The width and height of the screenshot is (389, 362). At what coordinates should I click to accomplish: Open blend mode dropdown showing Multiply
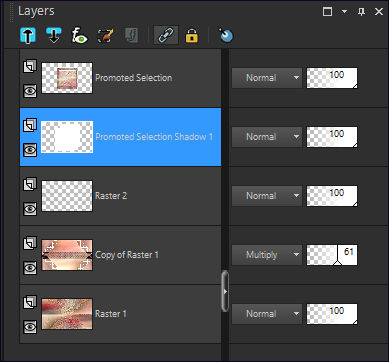tap(267, 255)
